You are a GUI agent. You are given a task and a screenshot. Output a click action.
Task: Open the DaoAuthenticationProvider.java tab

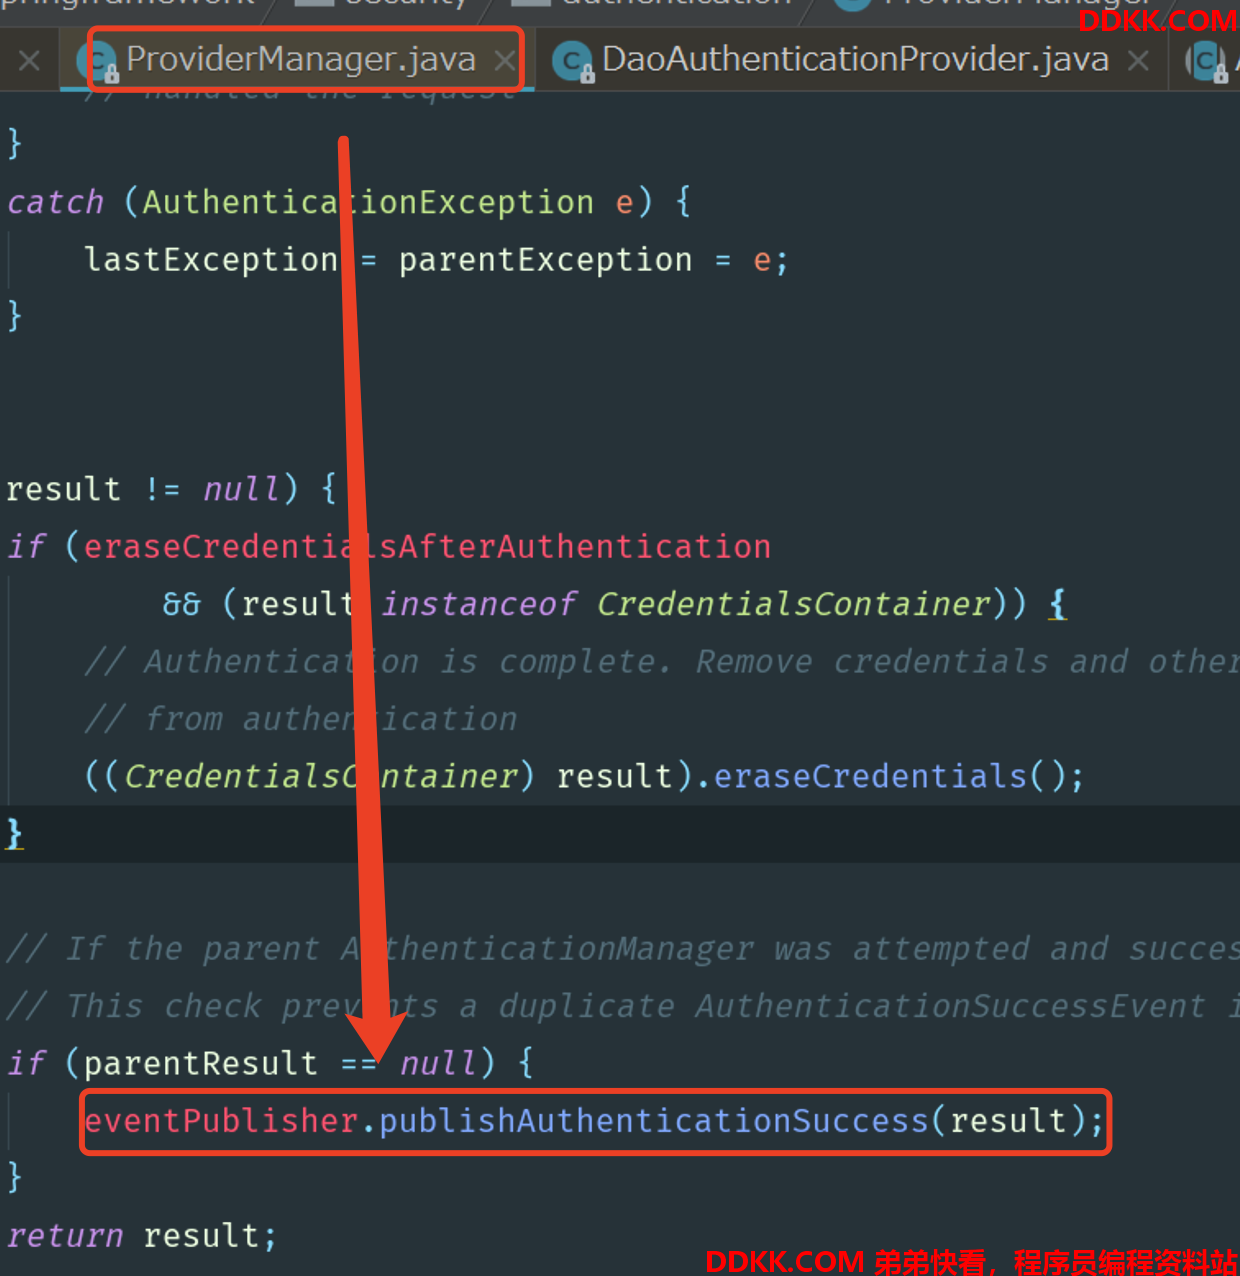tap(855, 60)
